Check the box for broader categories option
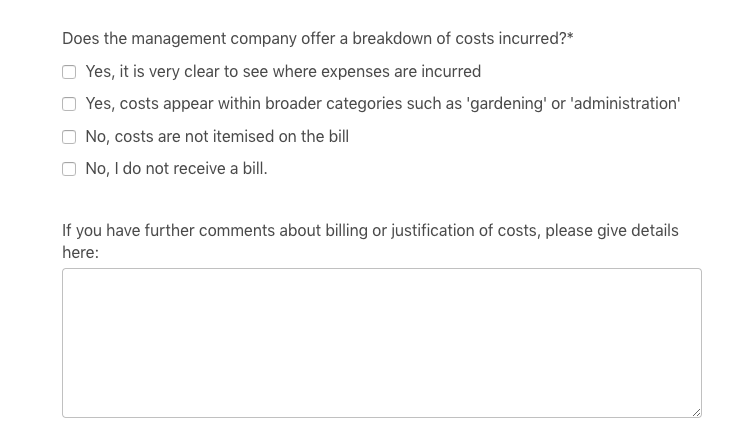Viewport: 738px width, 443px height. click(x=69, y=104)
